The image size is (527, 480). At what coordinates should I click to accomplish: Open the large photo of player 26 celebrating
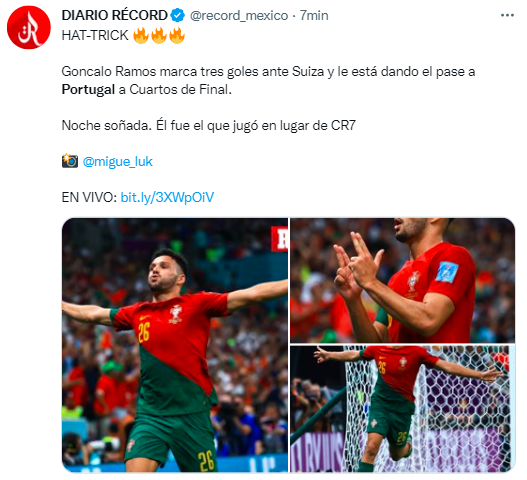[175, 345]
